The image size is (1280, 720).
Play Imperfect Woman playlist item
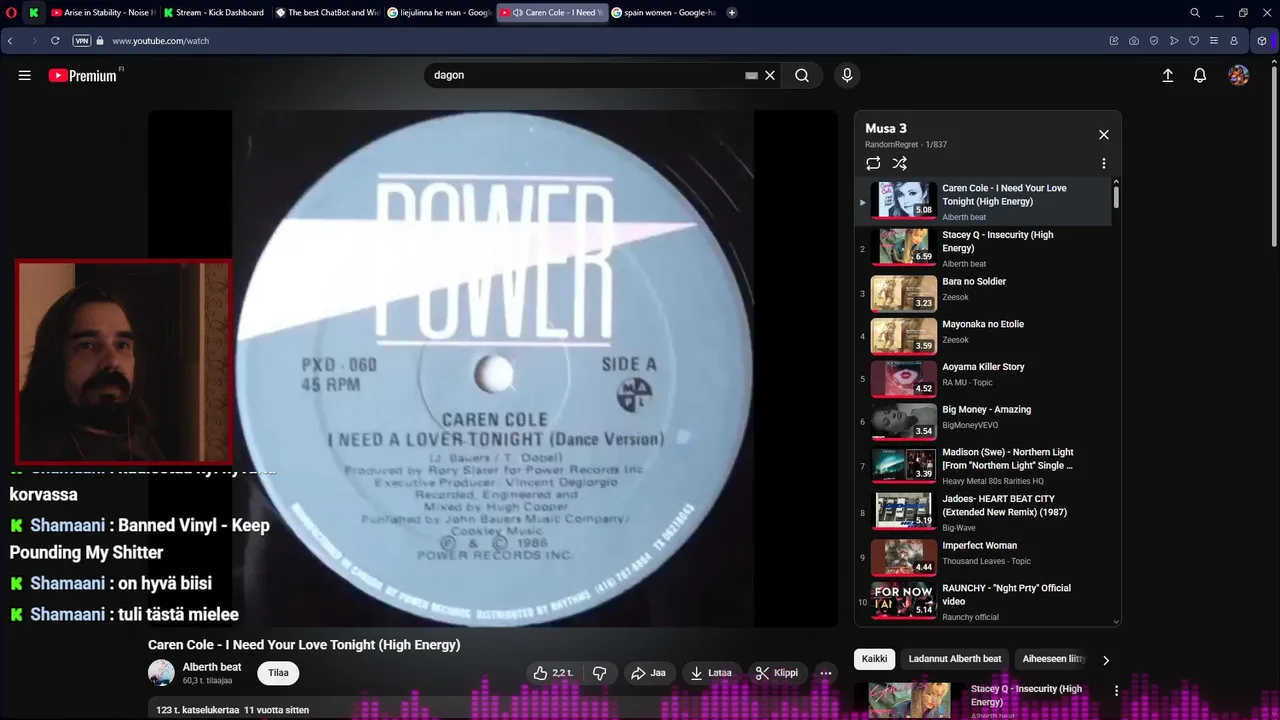985,557
